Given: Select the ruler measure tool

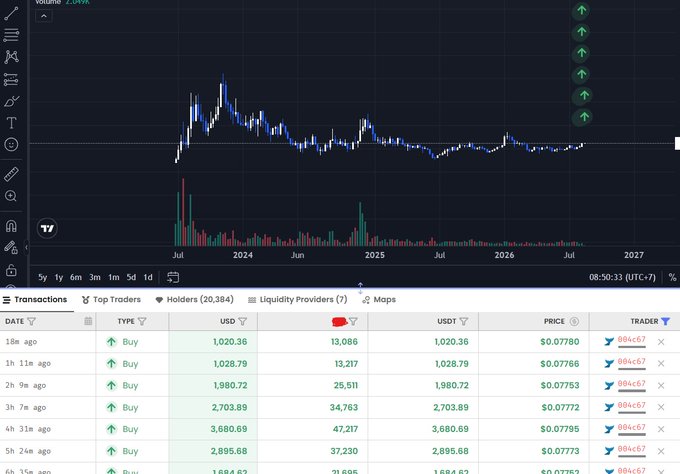Looking at the screenshot, I should (x=11, y=174).
